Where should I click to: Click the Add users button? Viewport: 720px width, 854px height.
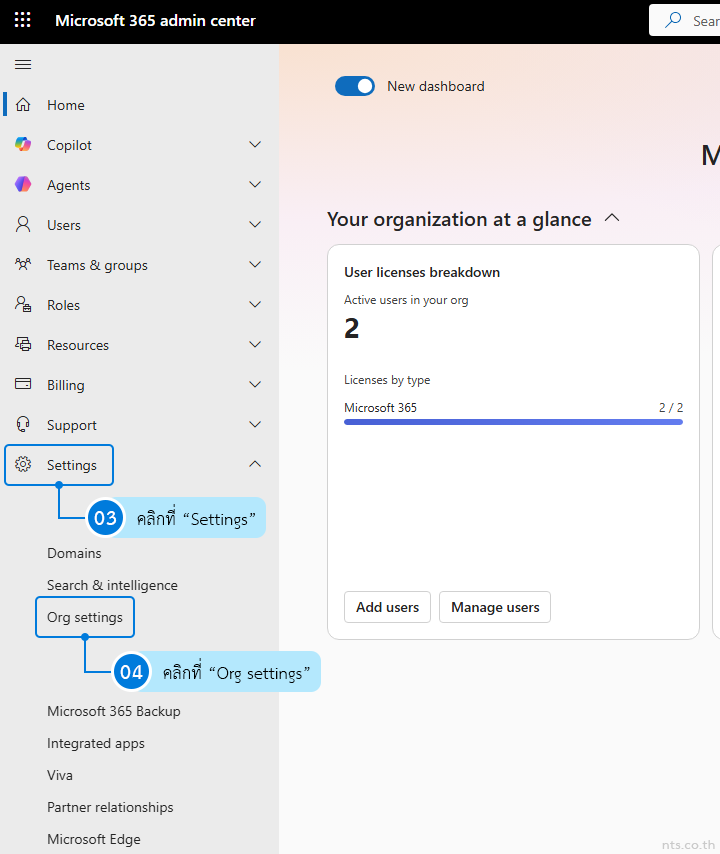[x=387, y=607]
